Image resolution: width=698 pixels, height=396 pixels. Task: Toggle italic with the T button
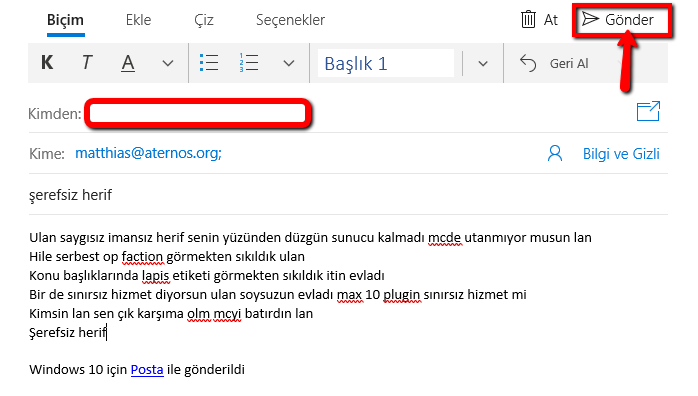(x=87, y=63)
